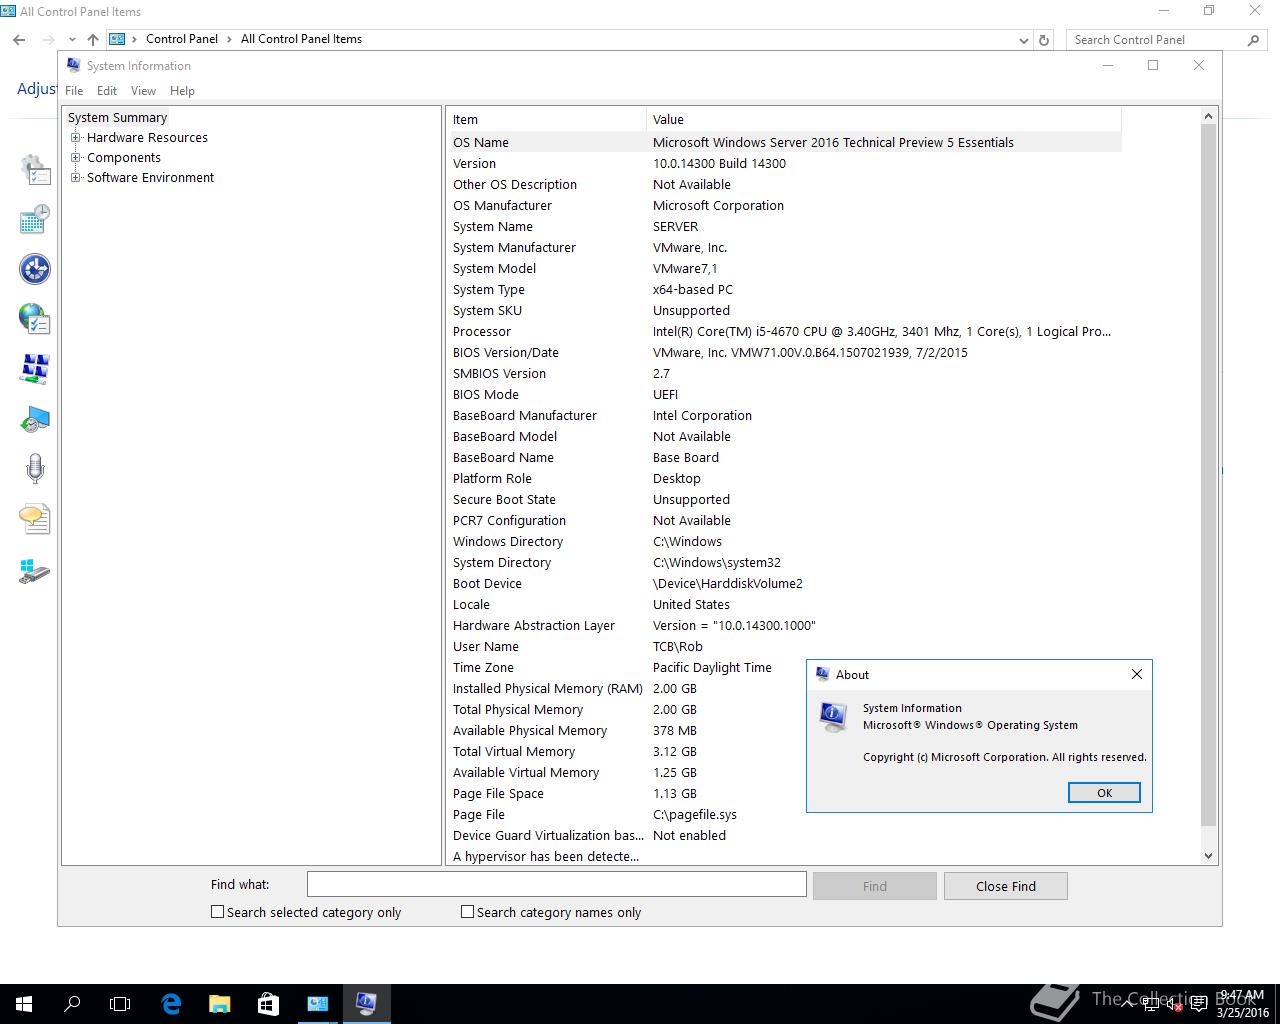Open the View menu
The height and width of the screenshot is (1024, 1280).
coord(143,91)
